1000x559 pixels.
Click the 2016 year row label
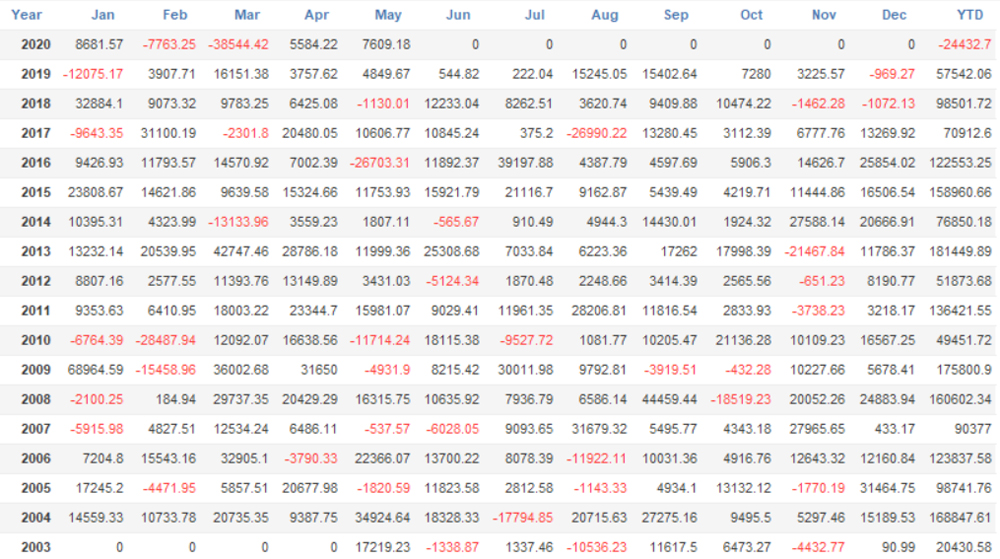pos(33,163)
